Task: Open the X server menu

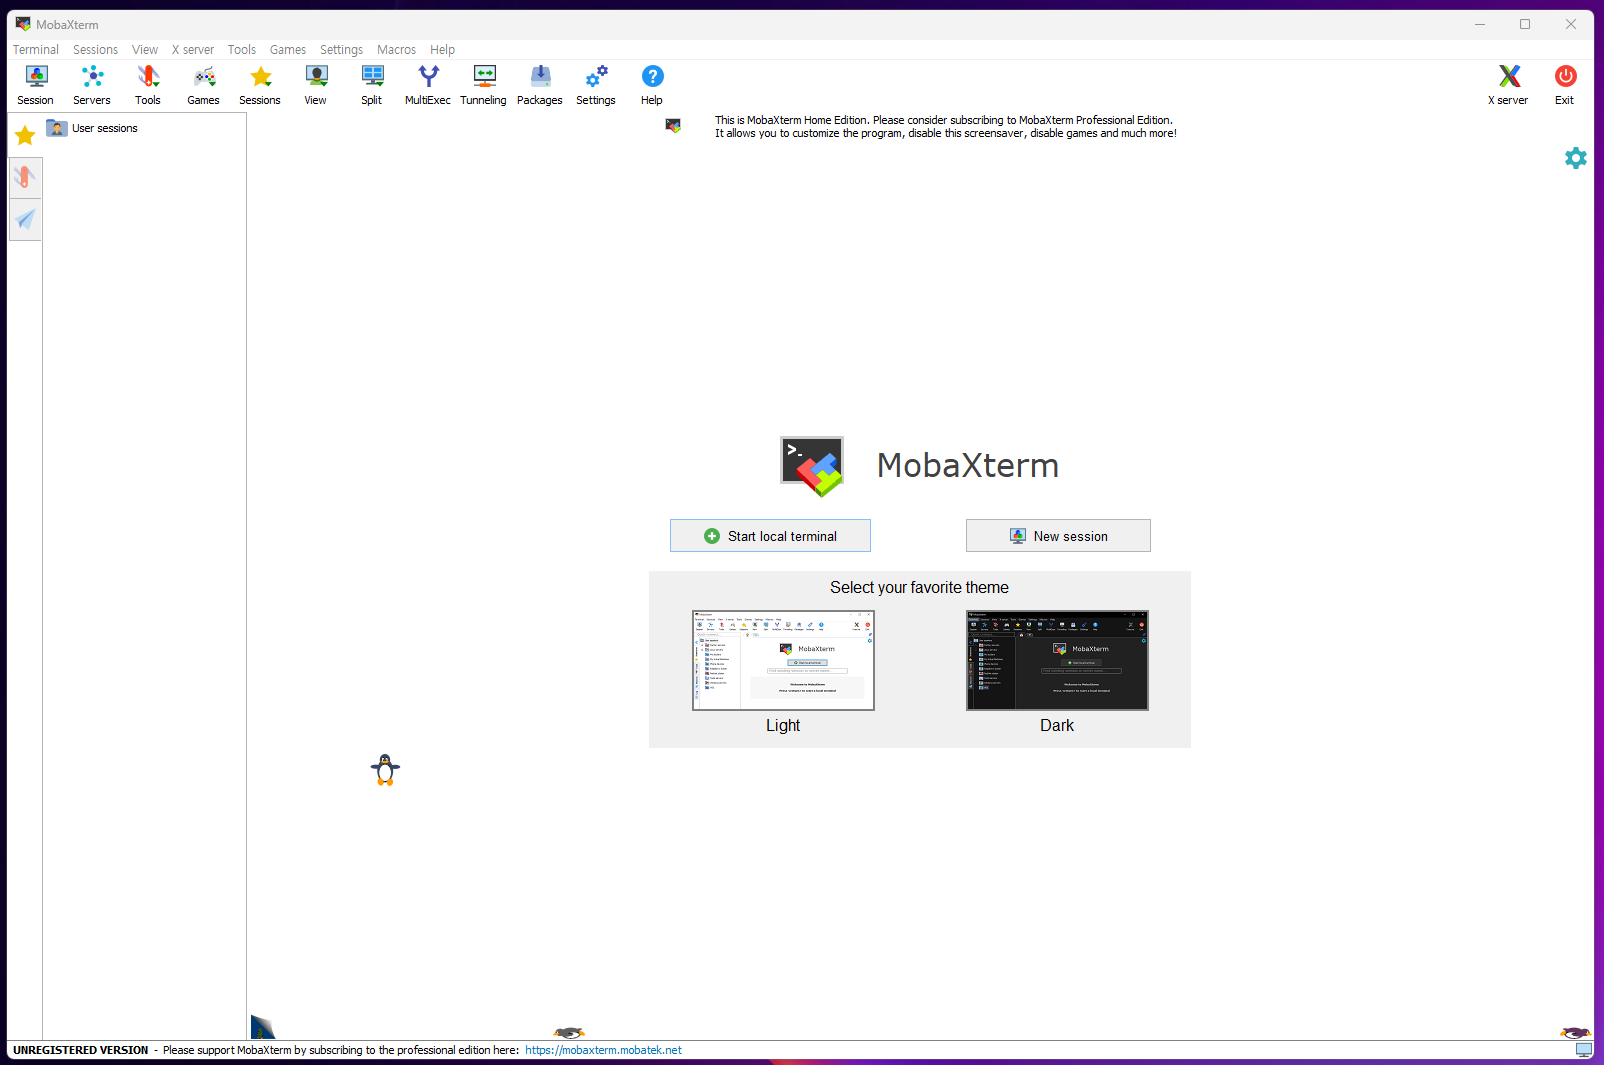Action: coord(193,50)
